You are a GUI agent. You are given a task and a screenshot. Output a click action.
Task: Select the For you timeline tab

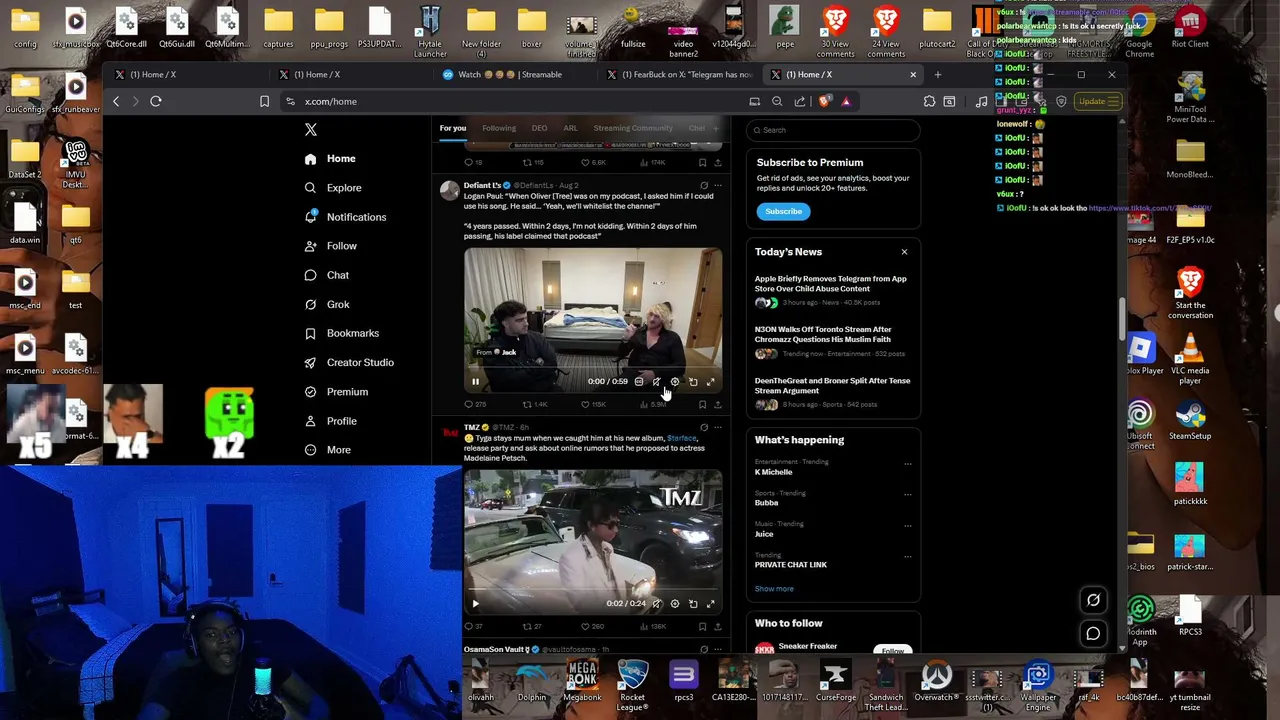[x=452, y=128]
